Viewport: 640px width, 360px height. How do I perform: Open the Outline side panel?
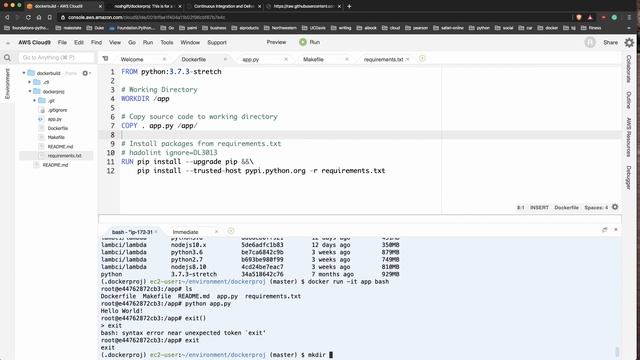(629, 100)
